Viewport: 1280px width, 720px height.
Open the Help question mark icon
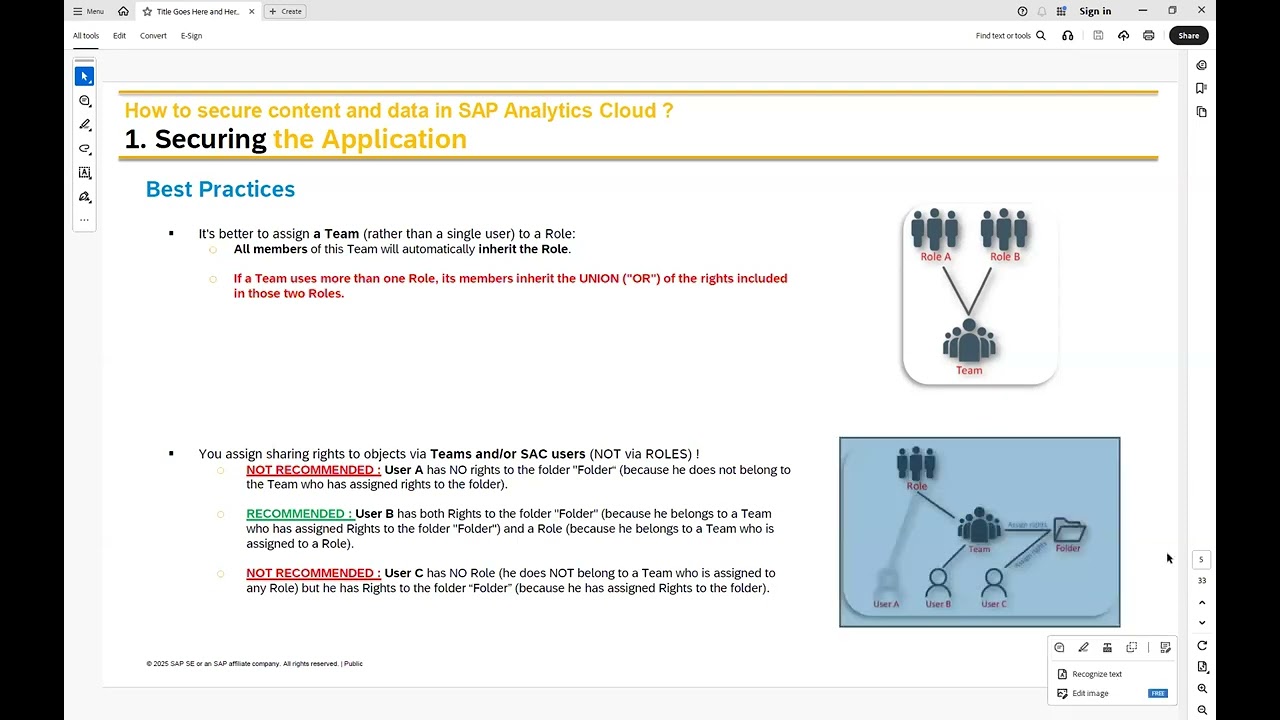(1022, 11)
